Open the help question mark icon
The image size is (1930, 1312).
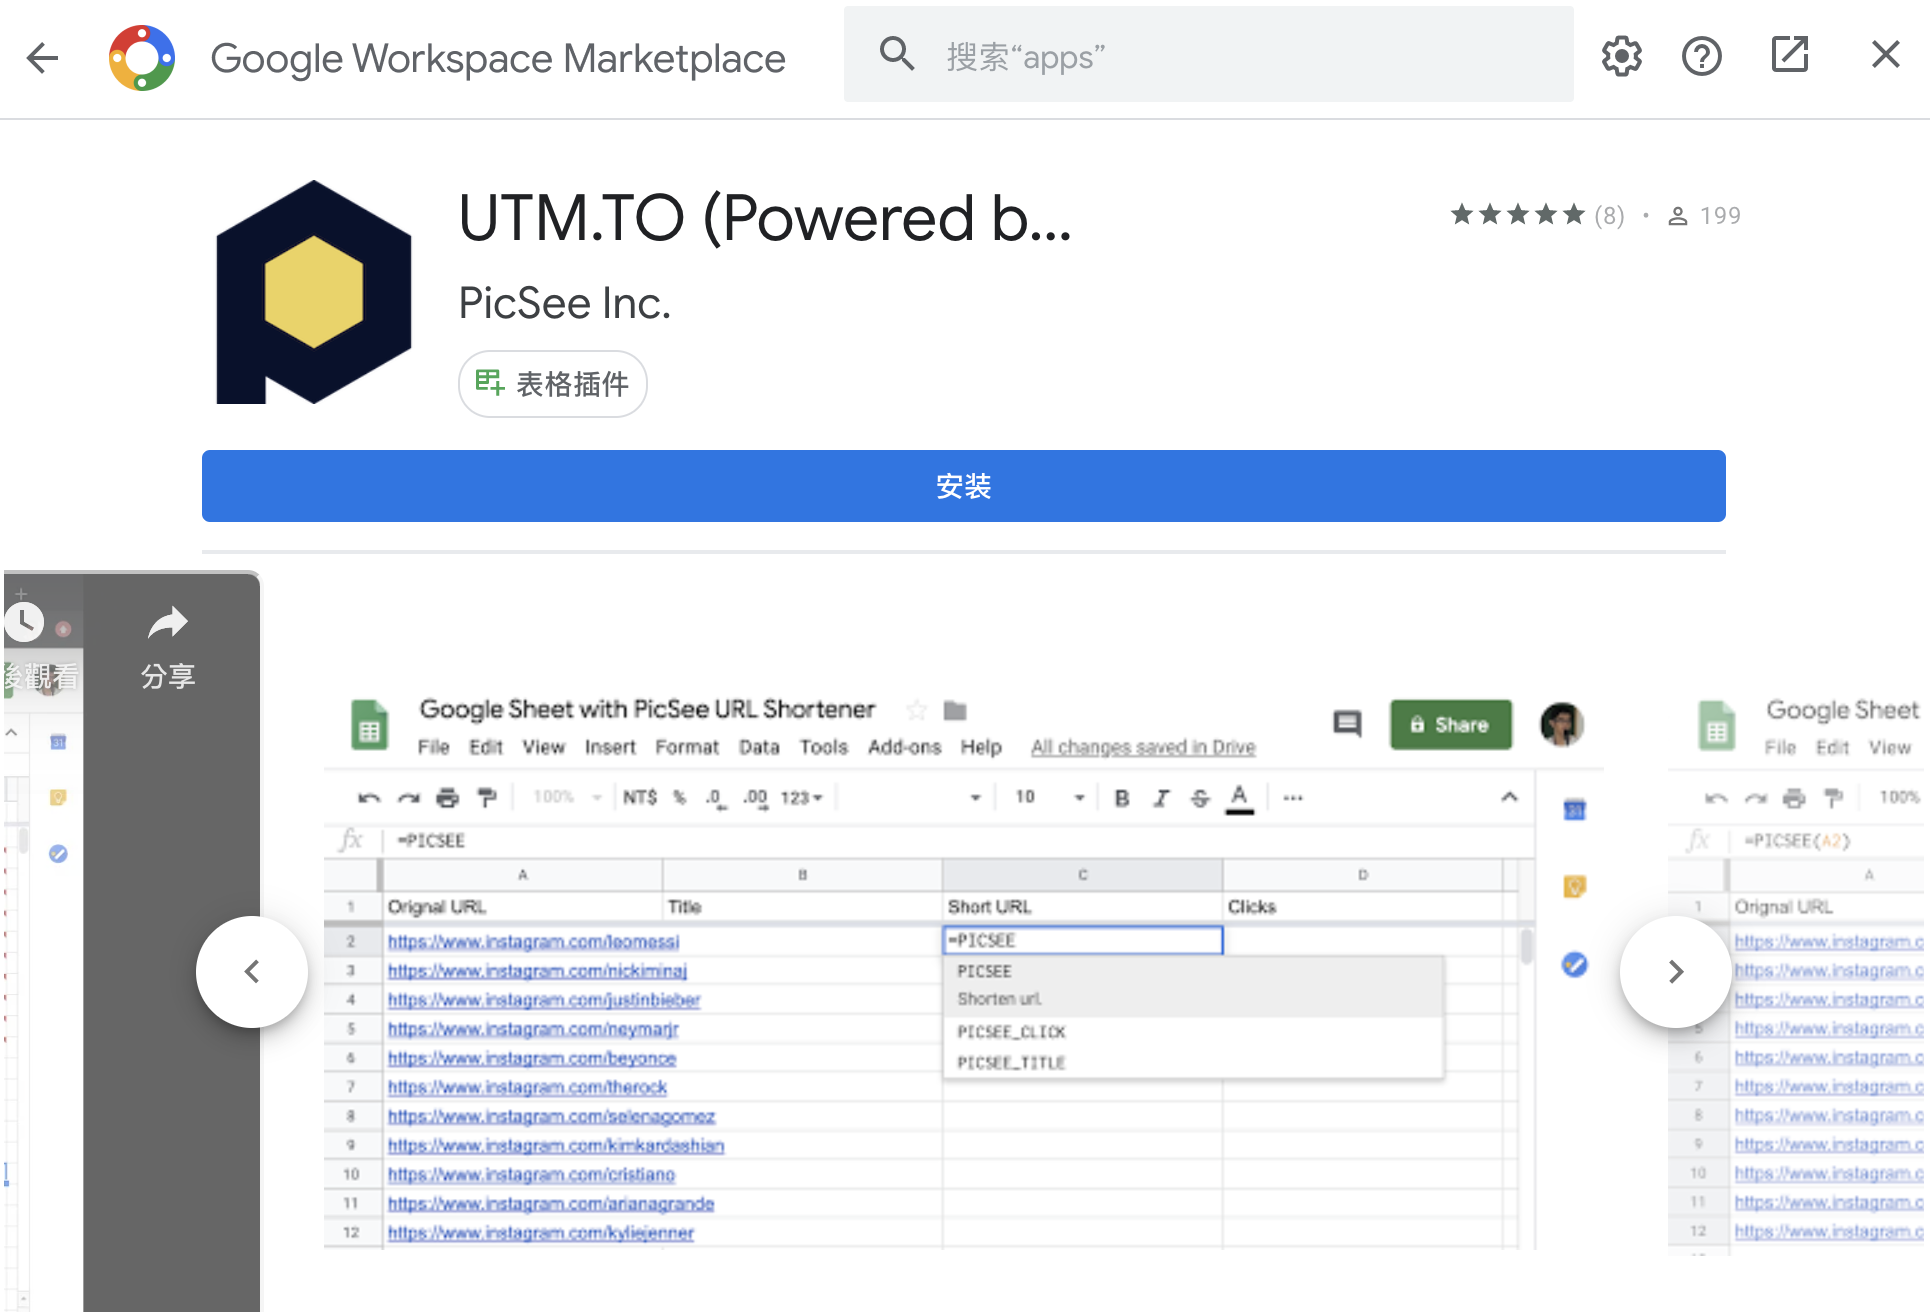click(1701, 56)
